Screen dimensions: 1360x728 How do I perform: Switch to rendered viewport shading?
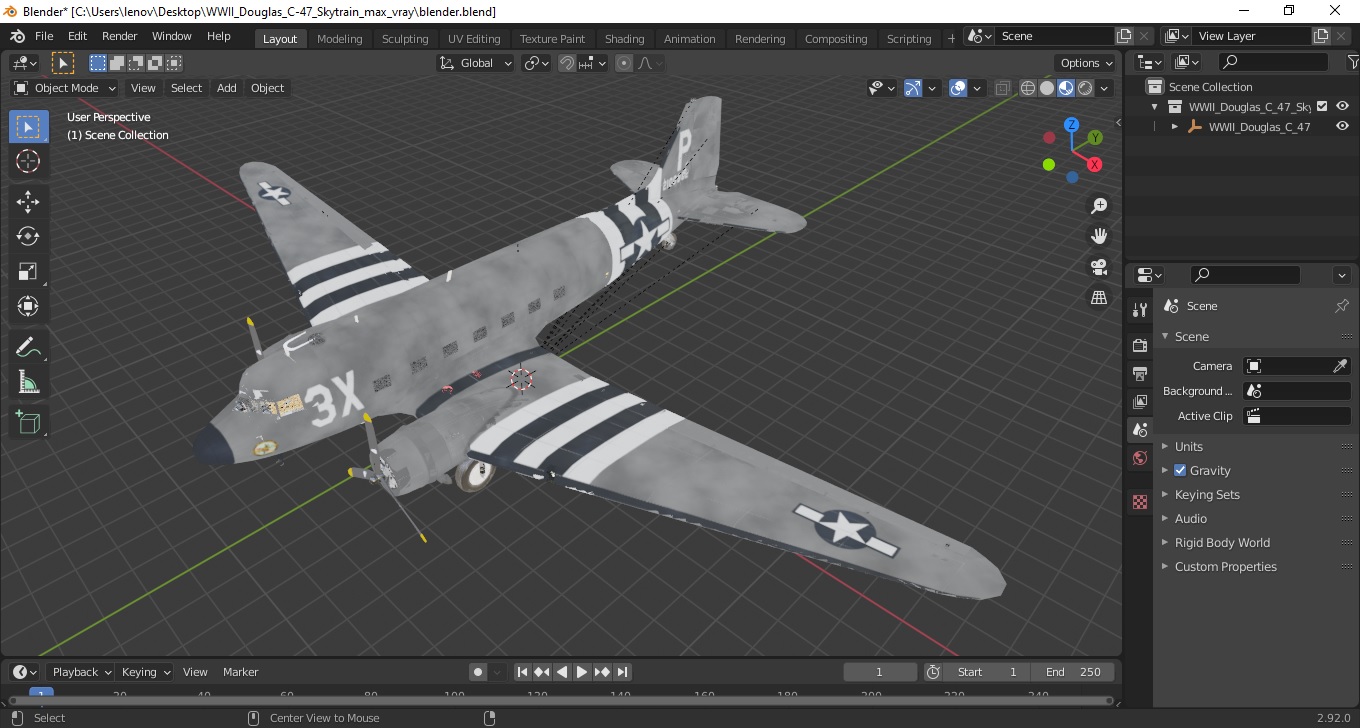[1085, 88]
